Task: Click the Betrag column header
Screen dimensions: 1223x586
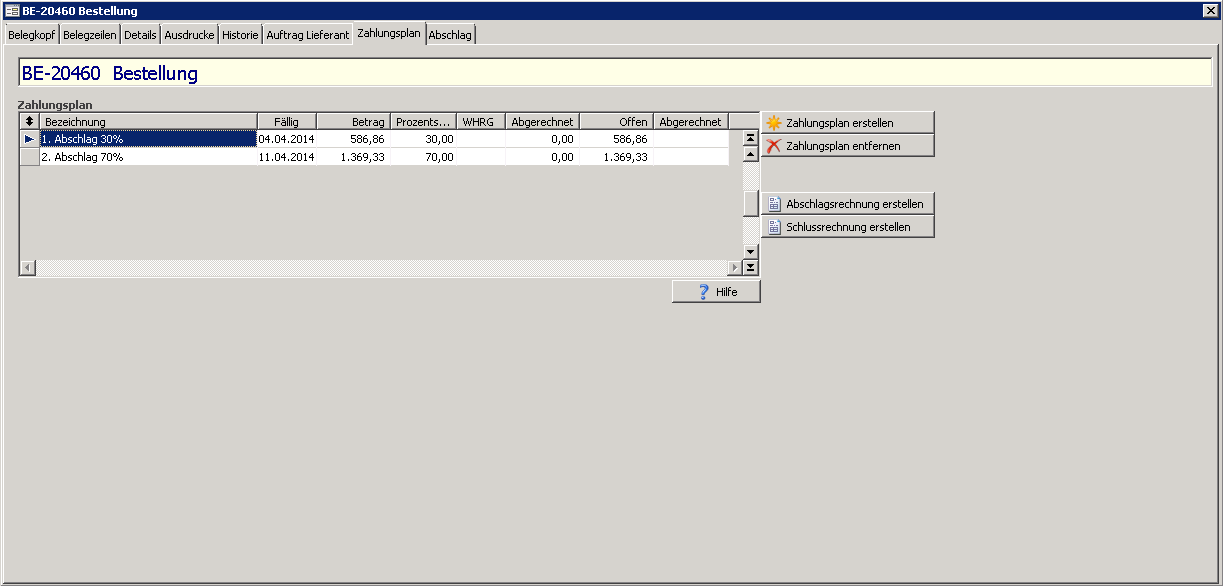Action: (353, 121)
